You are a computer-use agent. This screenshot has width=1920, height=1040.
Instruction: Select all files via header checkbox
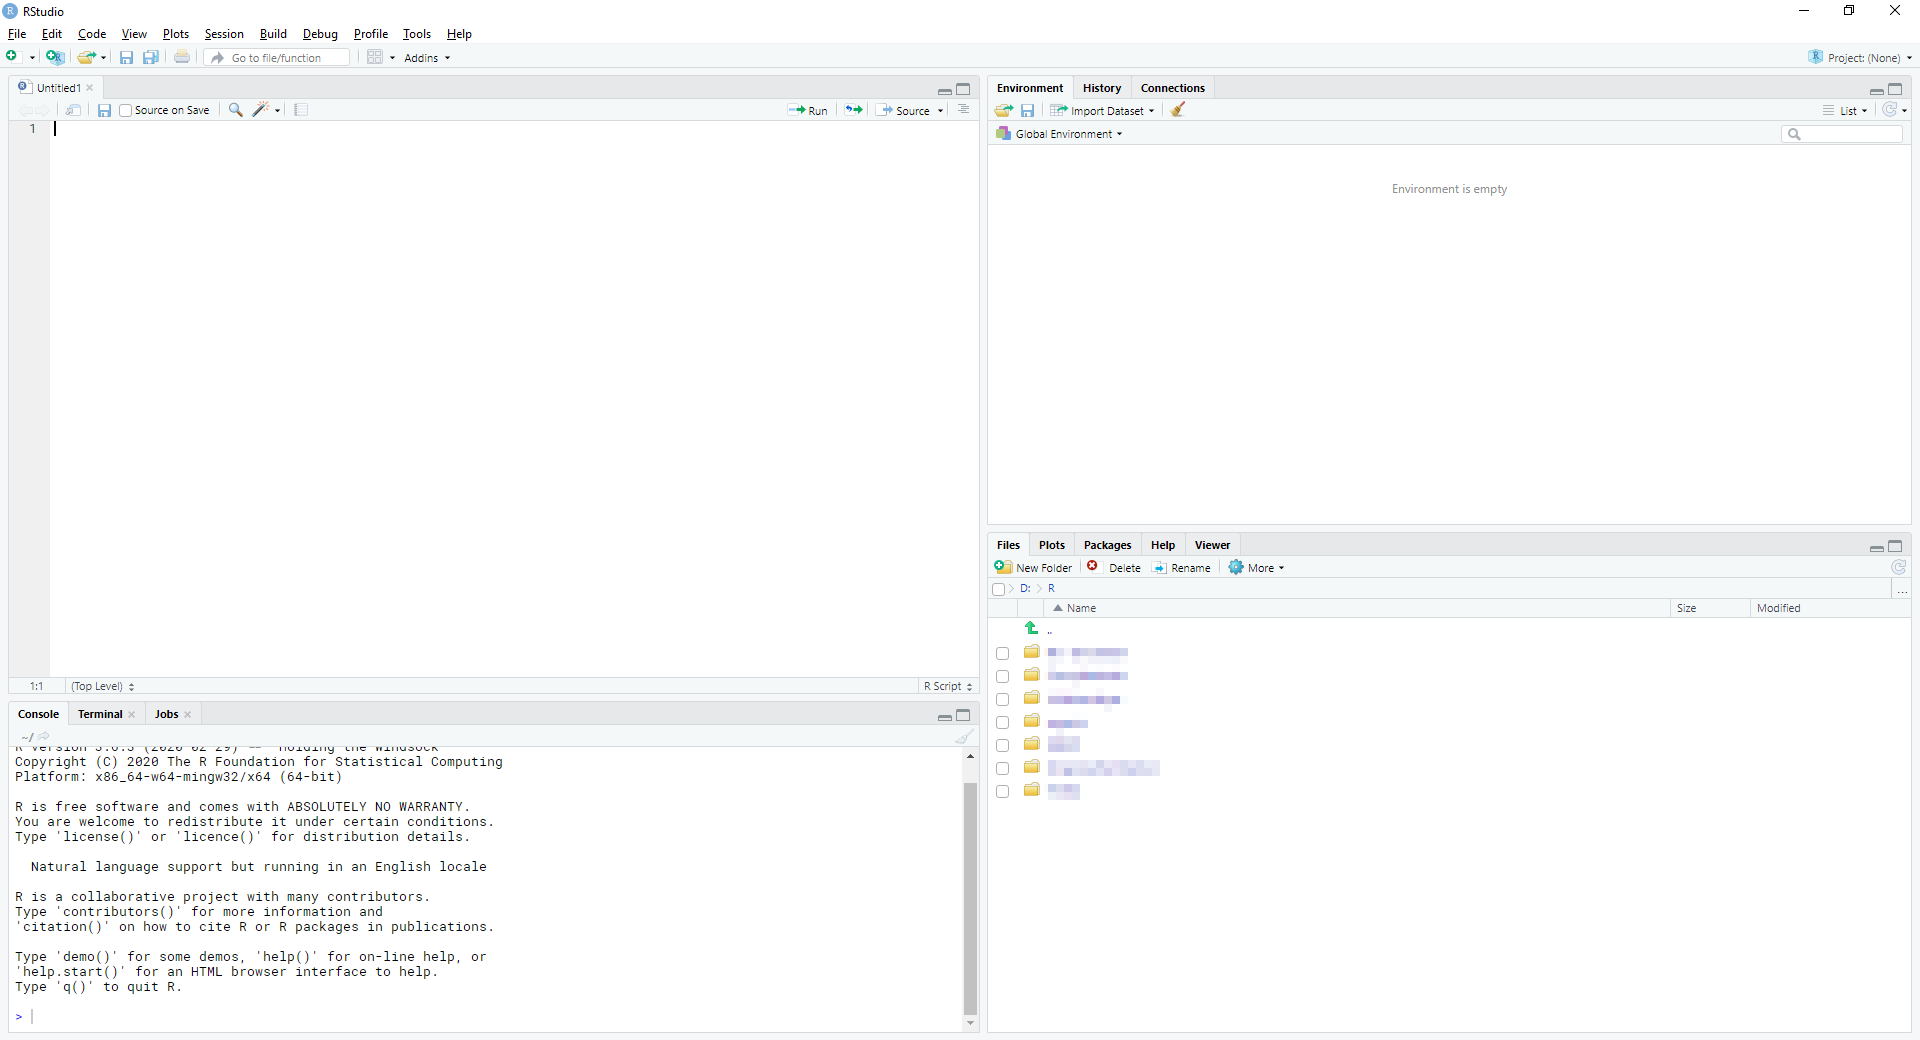coord(999,589)
